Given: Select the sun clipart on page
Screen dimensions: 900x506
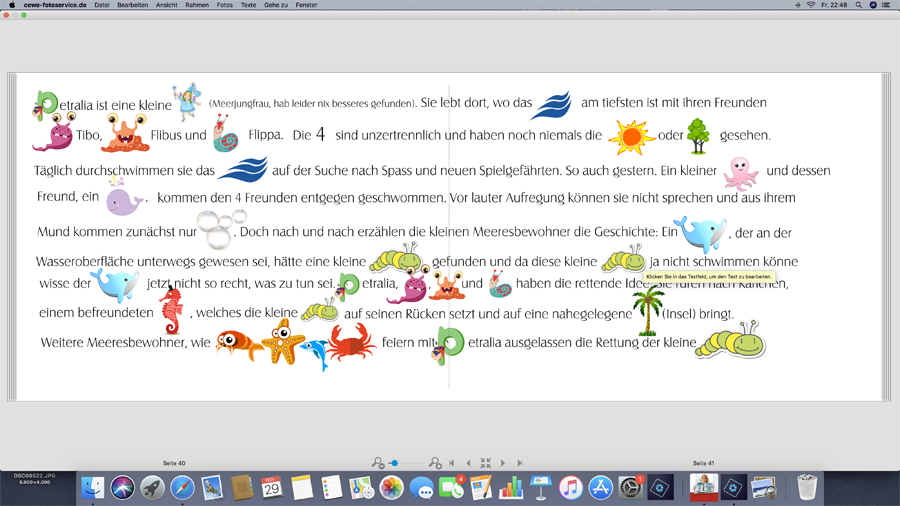Looking at the screenshot, I should (x=631, y=137).
